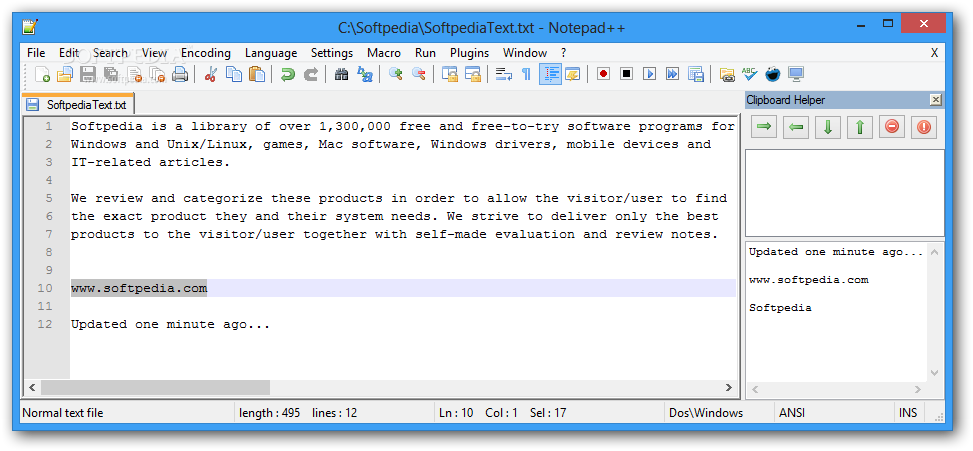The image size is (973, 451).
Task: Print the document using the printer icon
Action: 180,74
